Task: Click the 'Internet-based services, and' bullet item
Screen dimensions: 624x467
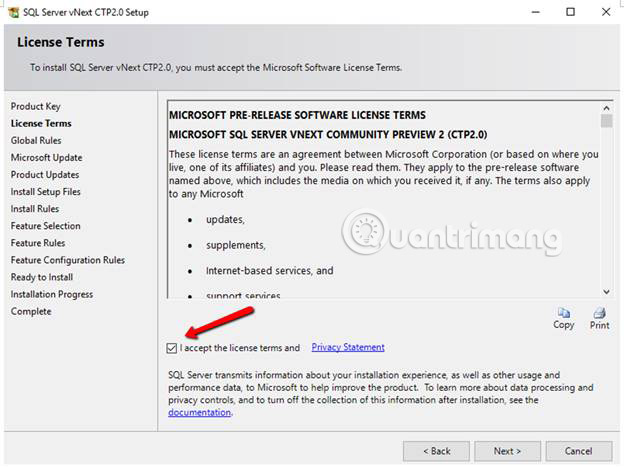Action: (269, 271)
